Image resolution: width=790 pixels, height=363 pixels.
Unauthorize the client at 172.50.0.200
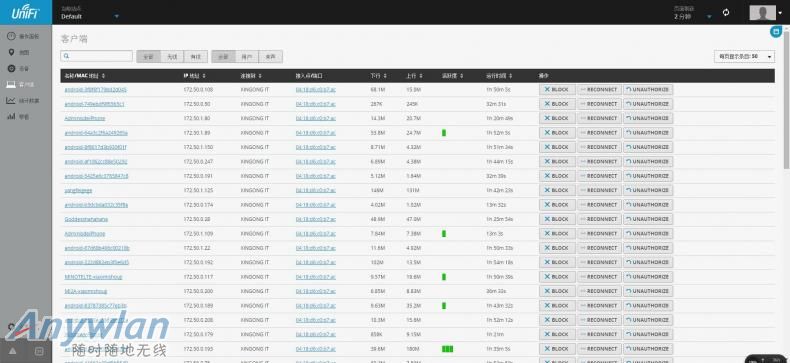coord(648,291)
